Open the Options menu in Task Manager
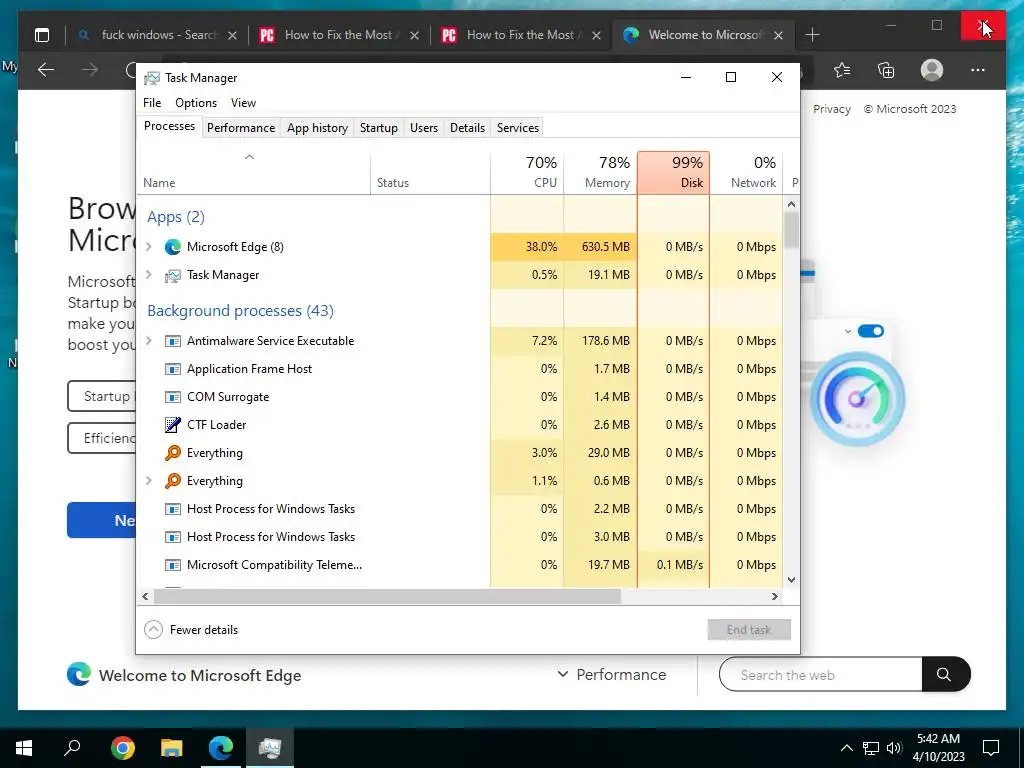This screenshot has width=1024, height=768. pyautogui.click(x=196, y=103)
